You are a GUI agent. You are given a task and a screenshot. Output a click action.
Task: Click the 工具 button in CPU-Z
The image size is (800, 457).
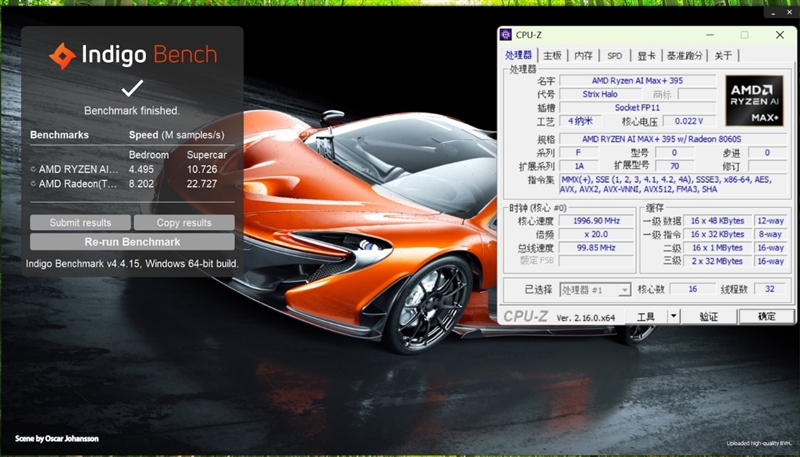pos(645,317)
